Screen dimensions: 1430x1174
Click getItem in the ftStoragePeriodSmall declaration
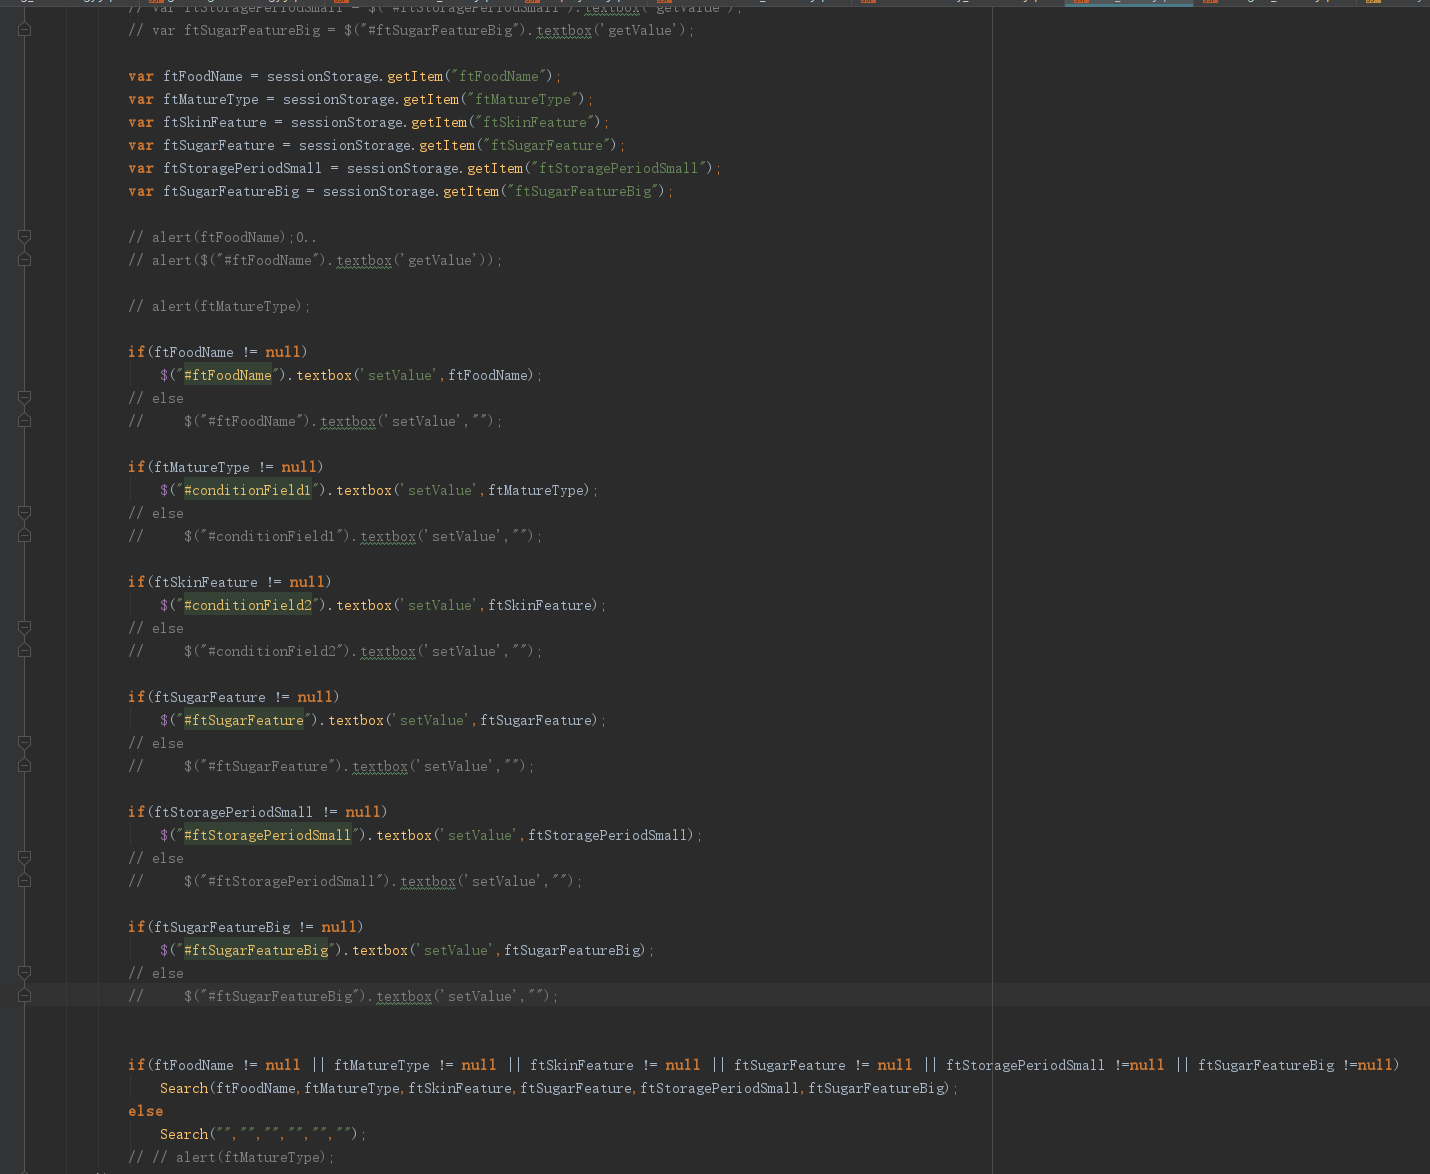(494, 168)
